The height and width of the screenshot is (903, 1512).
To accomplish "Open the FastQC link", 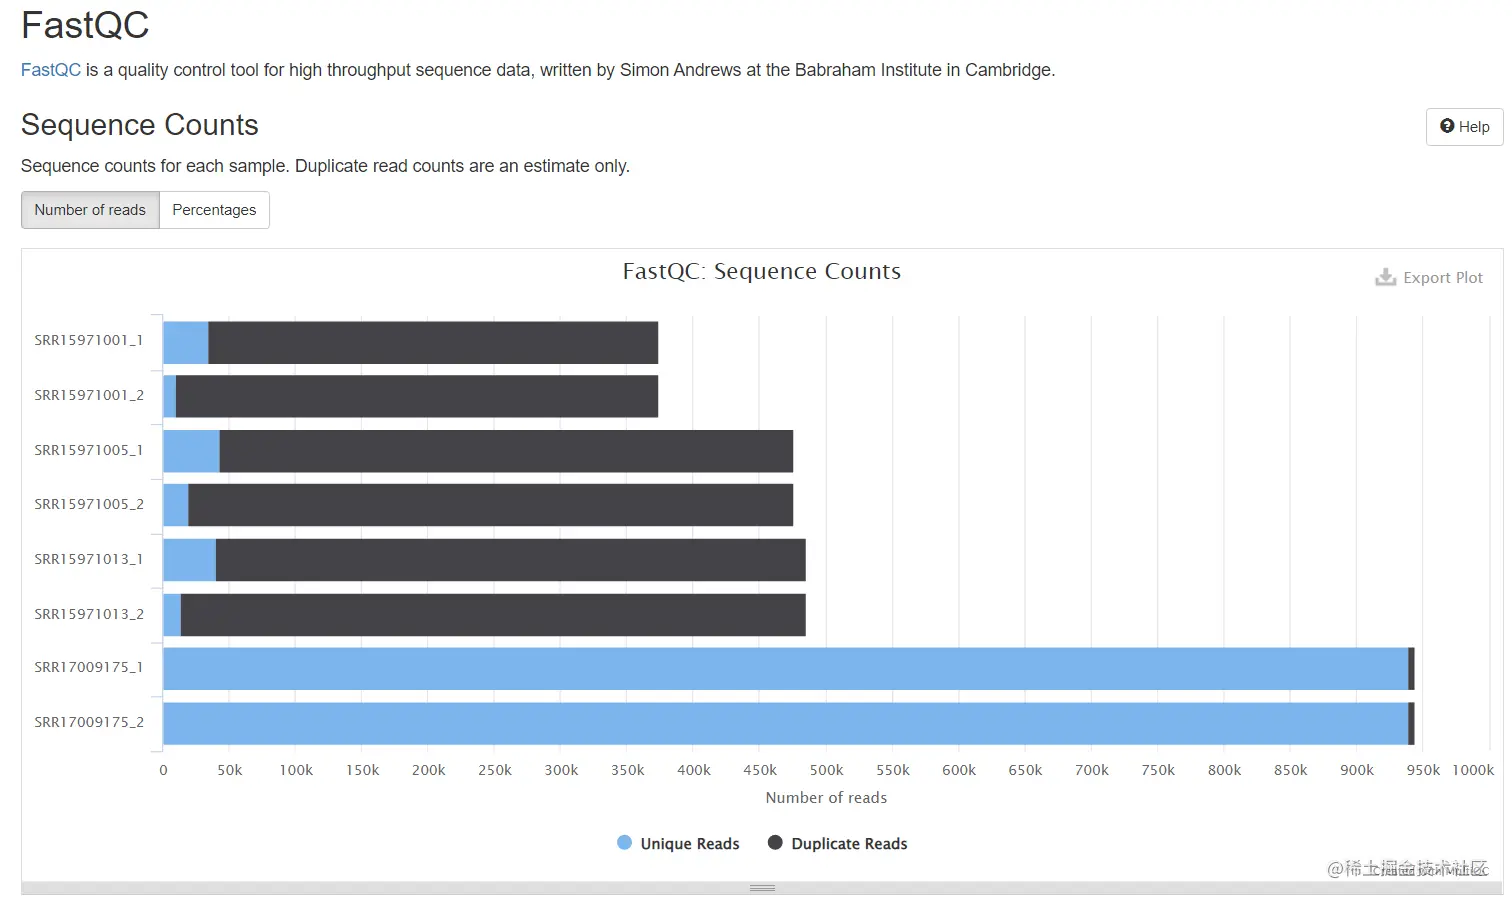I will click(51, 70).
